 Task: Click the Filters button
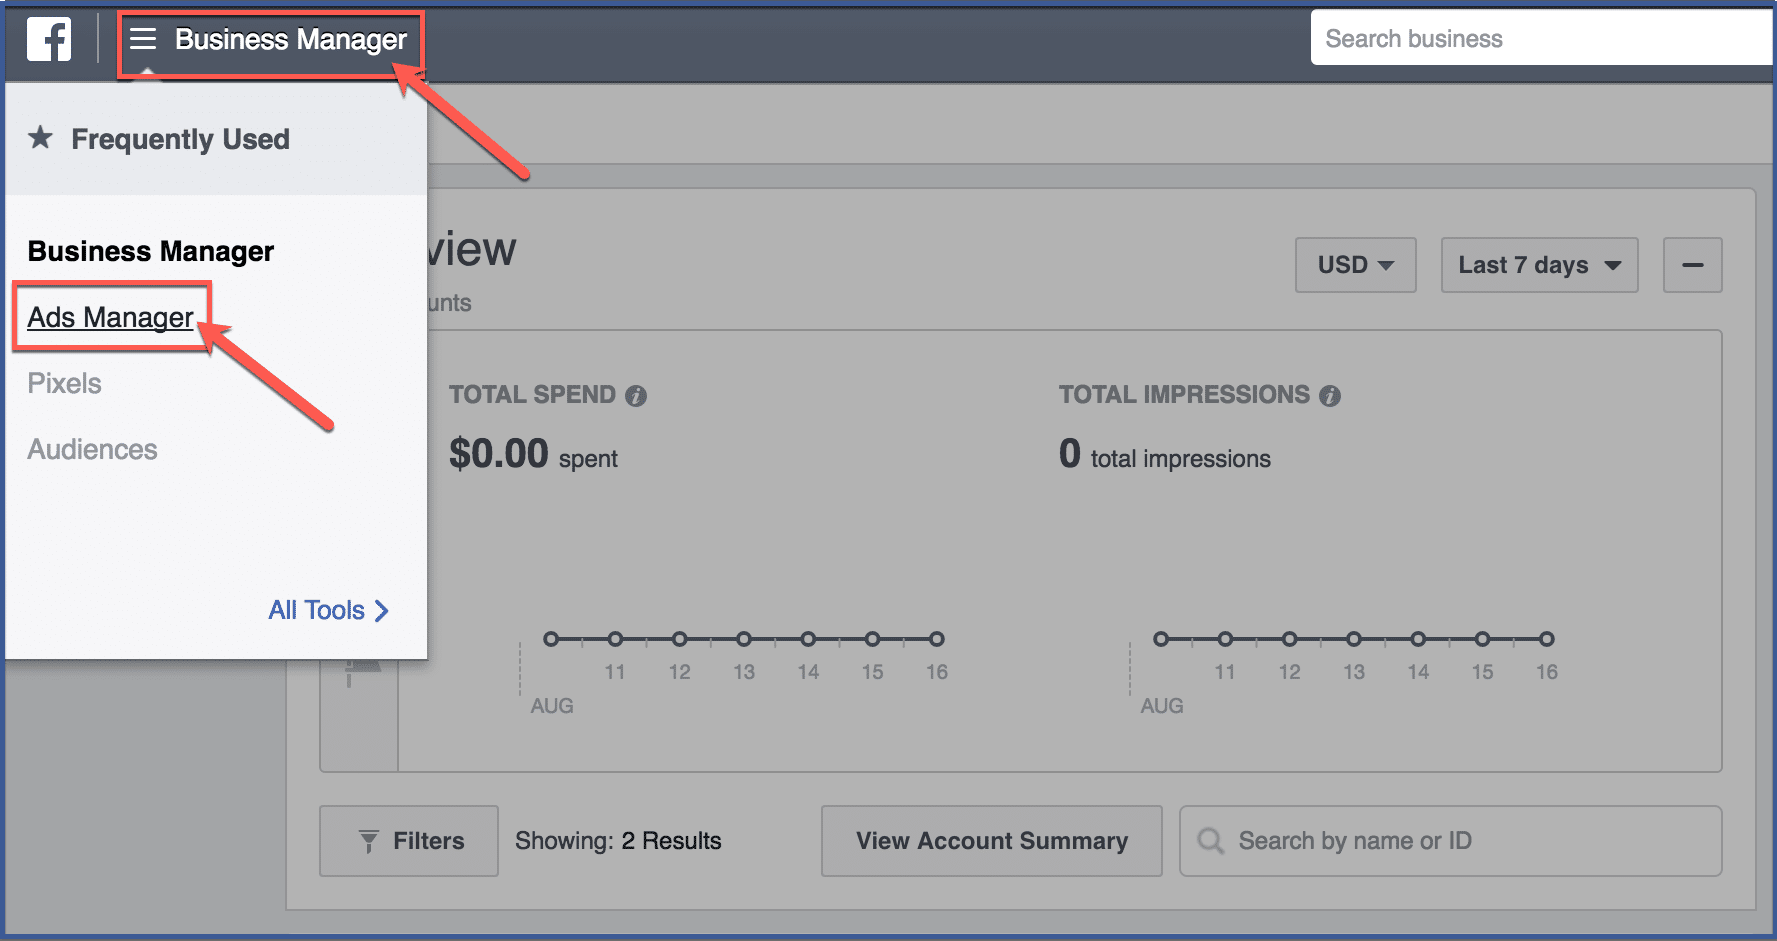point(409,841)
